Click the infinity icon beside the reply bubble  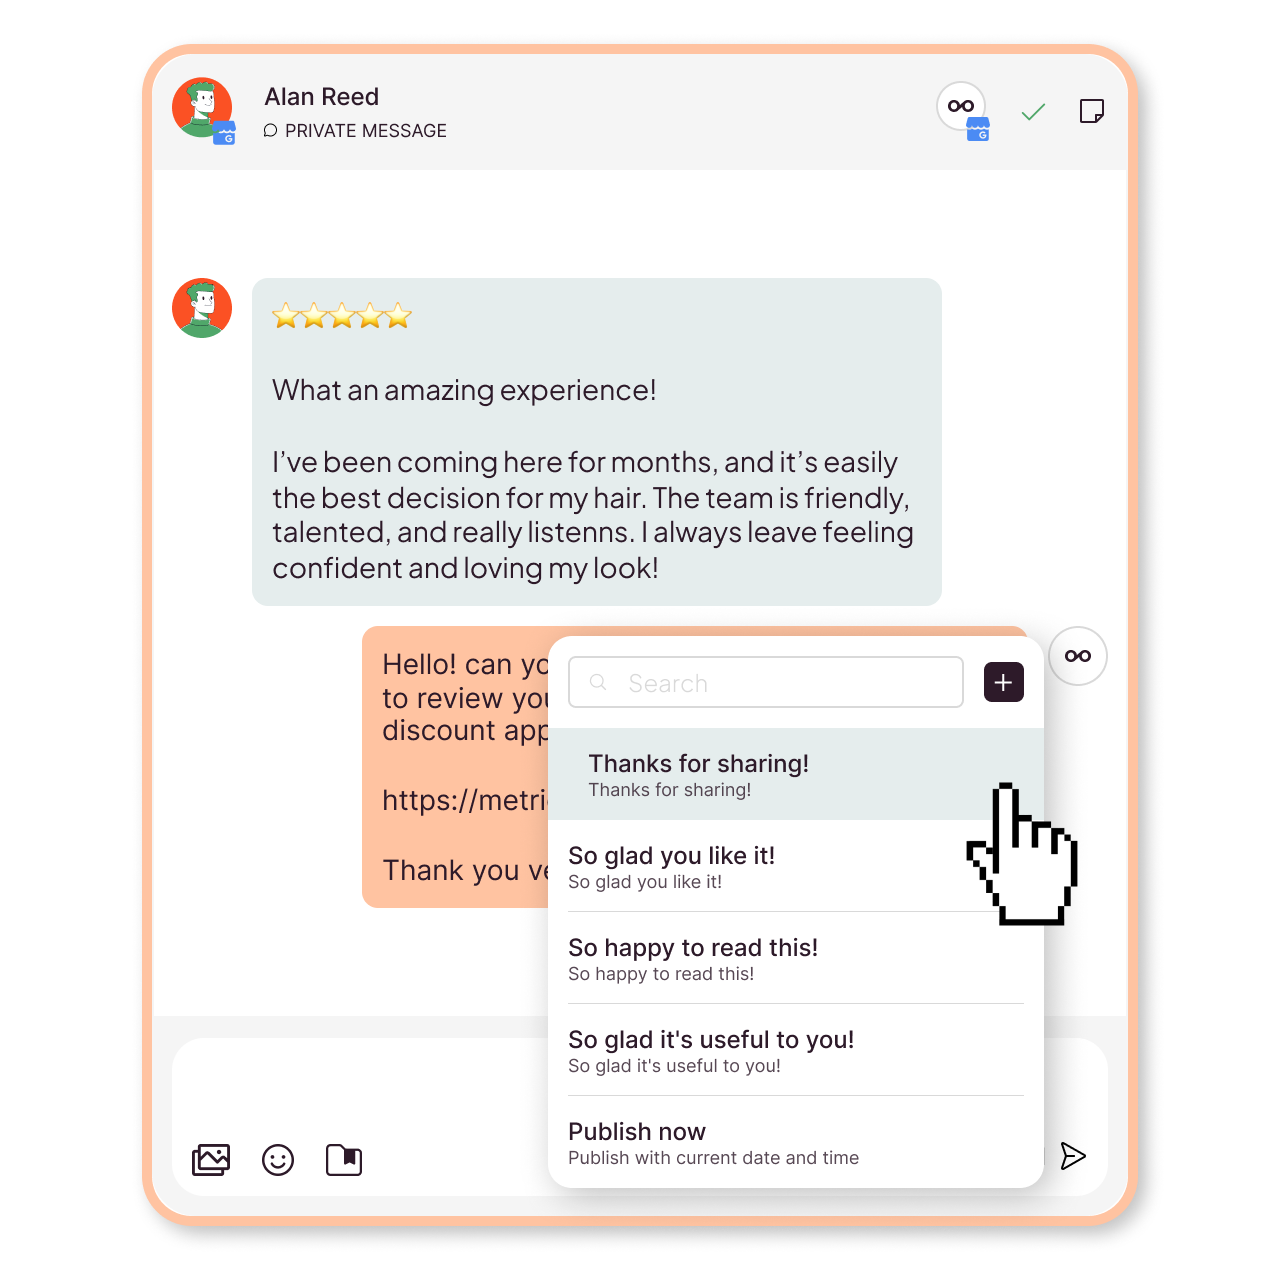pos(1078,656)
